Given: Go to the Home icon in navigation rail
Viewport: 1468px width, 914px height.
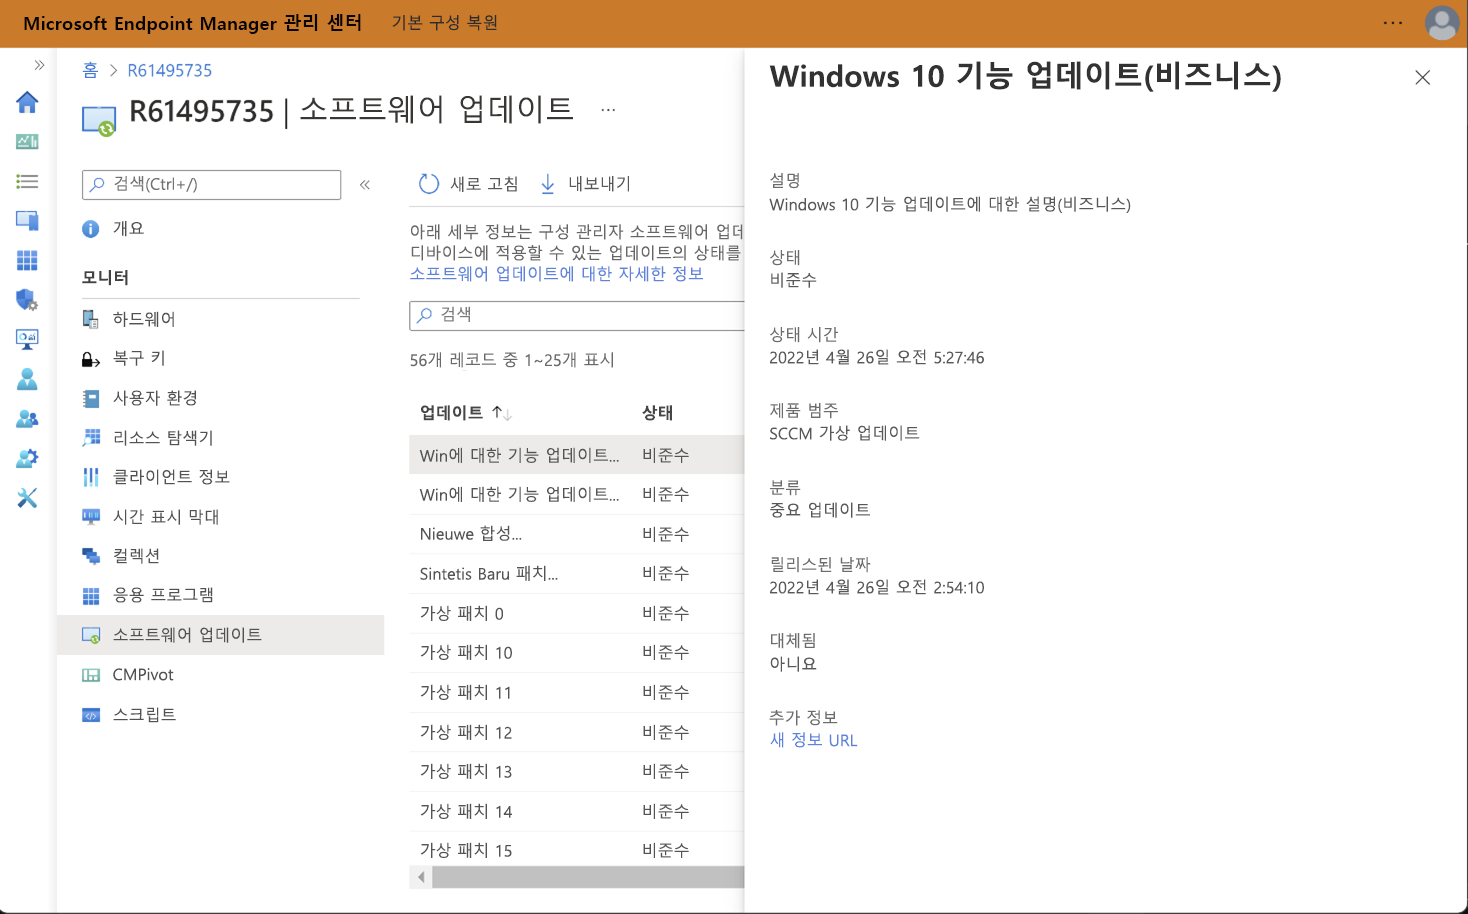Looking at the screenshot, I should point(27,102).
